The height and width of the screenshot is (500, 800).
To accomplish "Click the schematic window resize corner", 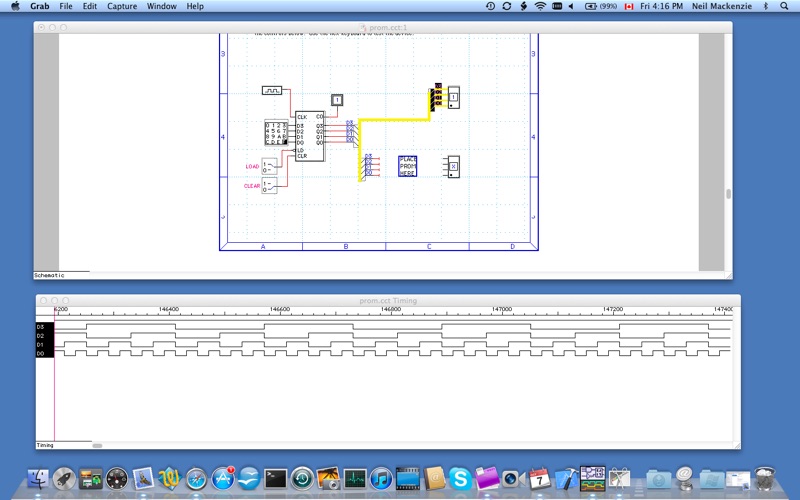I will (x=729, y=276).
